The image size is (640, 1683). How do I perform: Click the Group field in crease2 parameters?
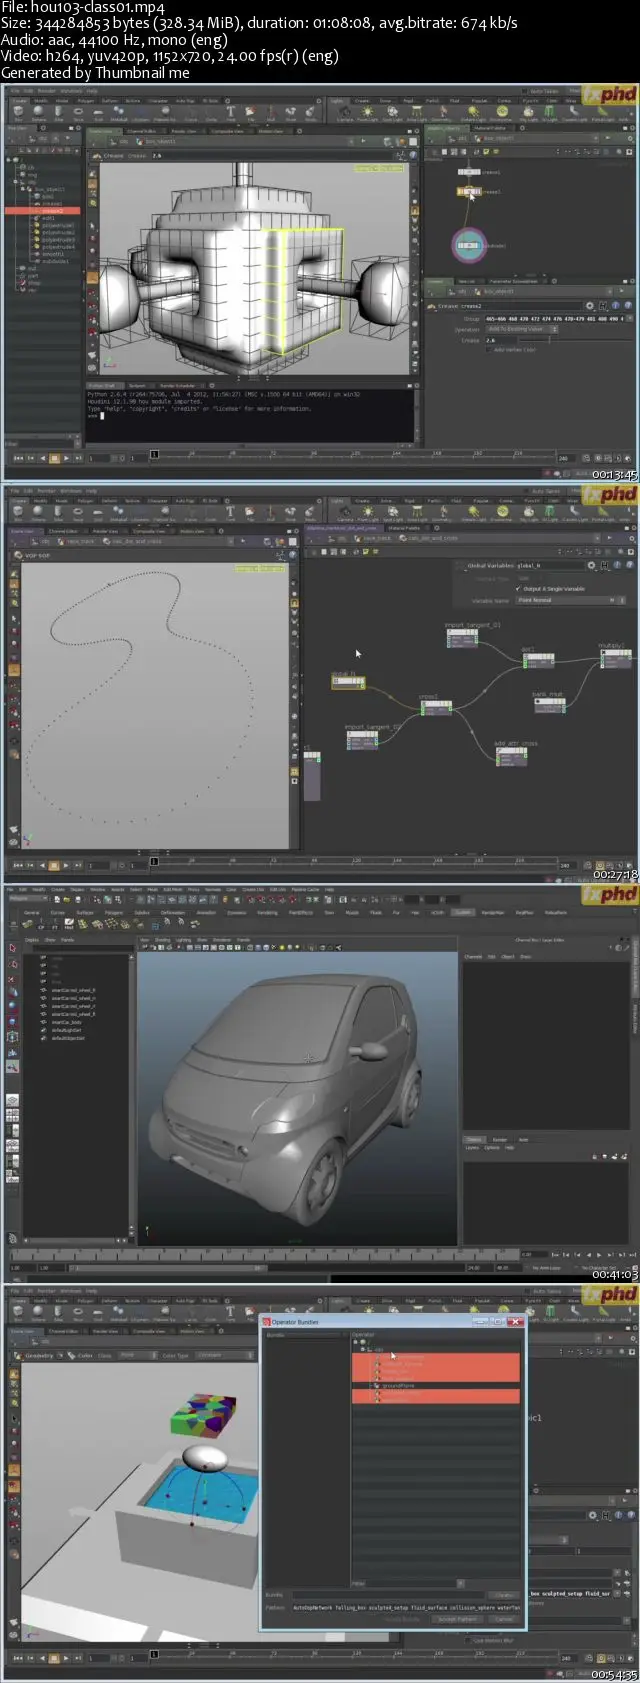point(553,319)
